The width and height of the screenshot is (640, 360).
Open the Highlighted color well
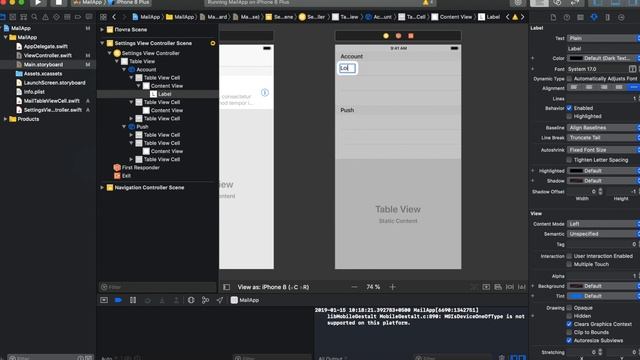[x=576, y=171]
